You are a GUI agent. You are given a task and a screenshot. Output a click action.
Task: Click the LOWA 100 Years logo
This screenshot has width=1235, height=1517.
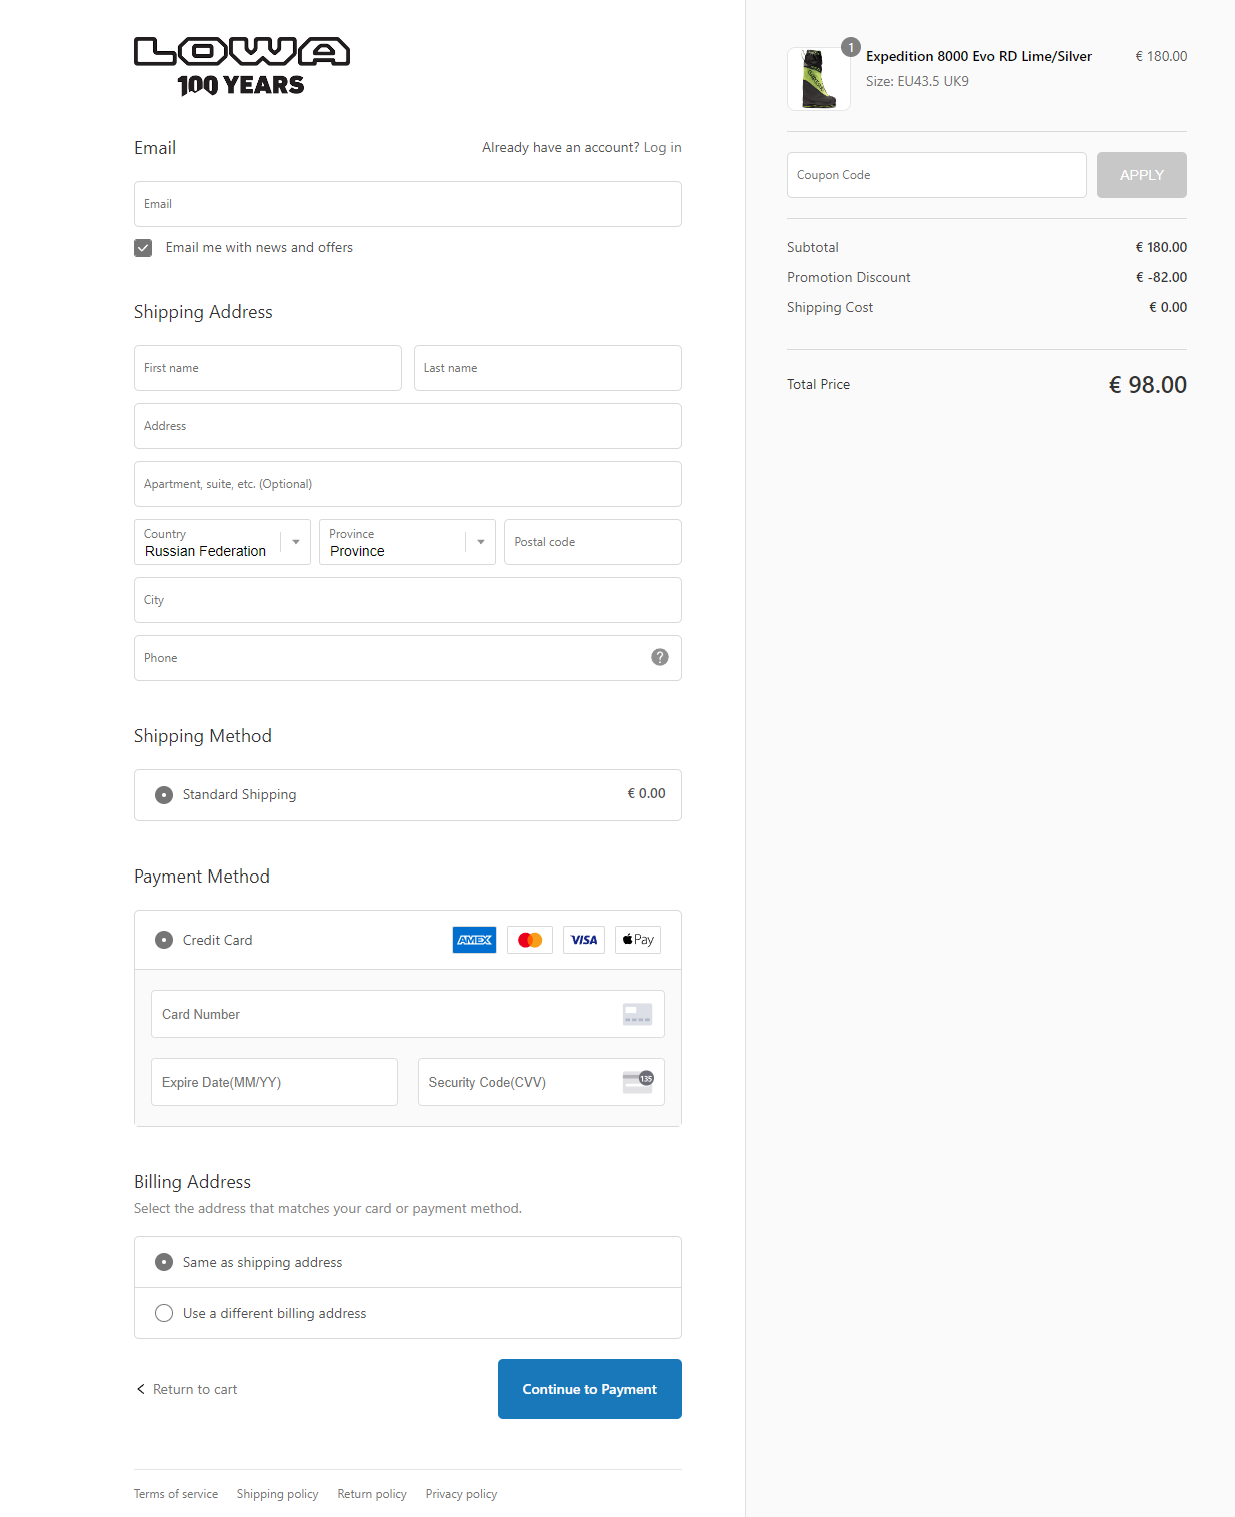pos(242,66)
